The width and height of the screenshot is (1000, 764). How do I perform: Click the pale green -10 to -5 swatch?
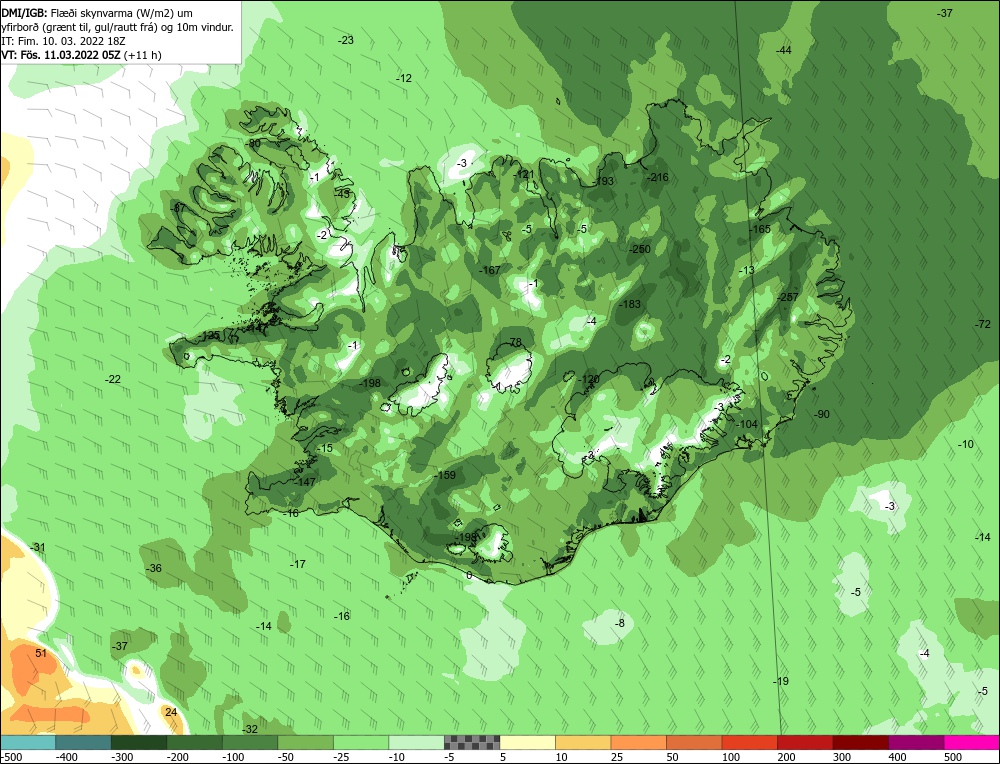coord(416,742)
